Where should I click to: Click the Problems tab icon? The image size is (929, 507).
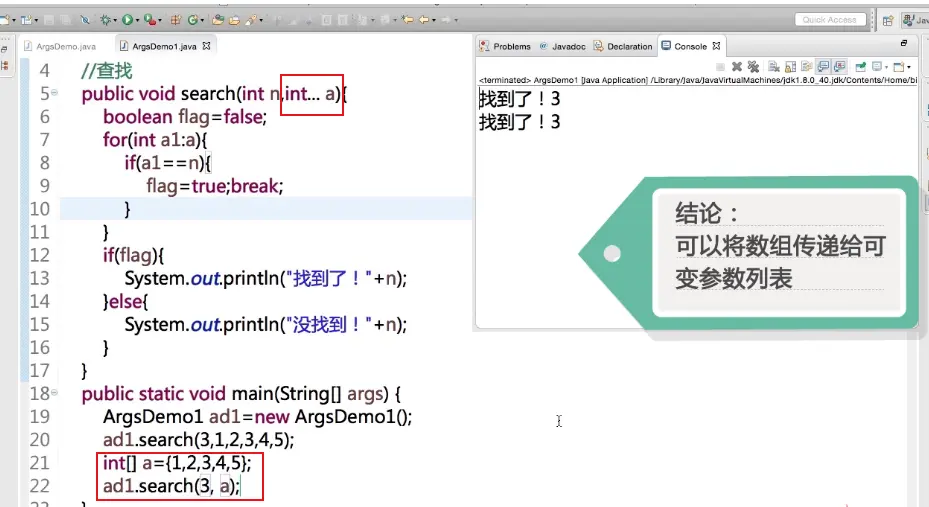point(484,46)
